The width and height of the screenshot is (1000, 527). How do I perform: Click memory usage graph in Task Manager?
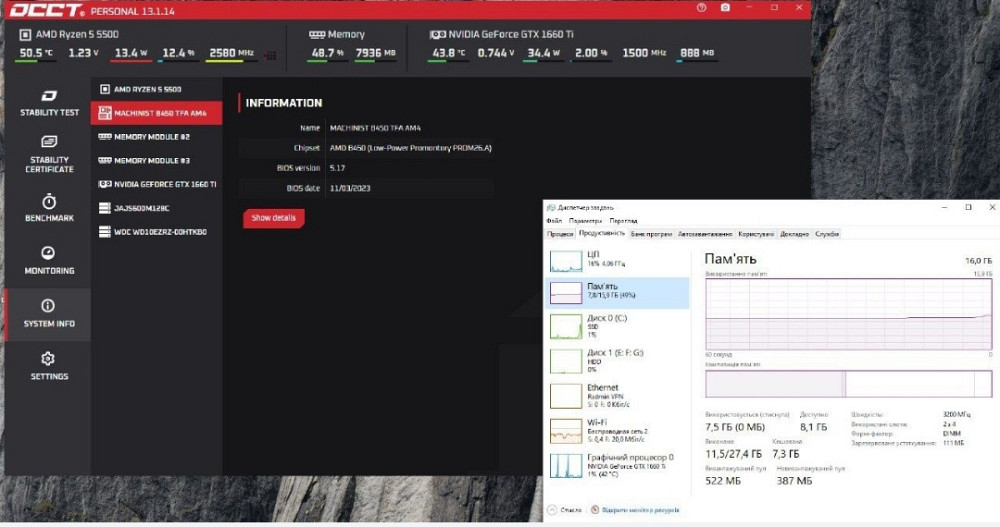coord(848,314)
